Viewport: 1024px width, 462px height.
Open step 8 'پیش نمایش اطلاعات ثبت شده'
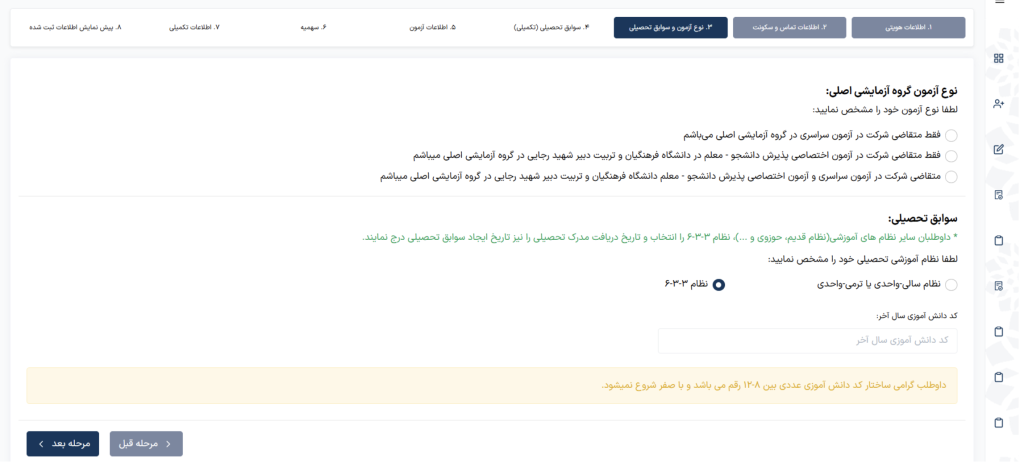75,28
